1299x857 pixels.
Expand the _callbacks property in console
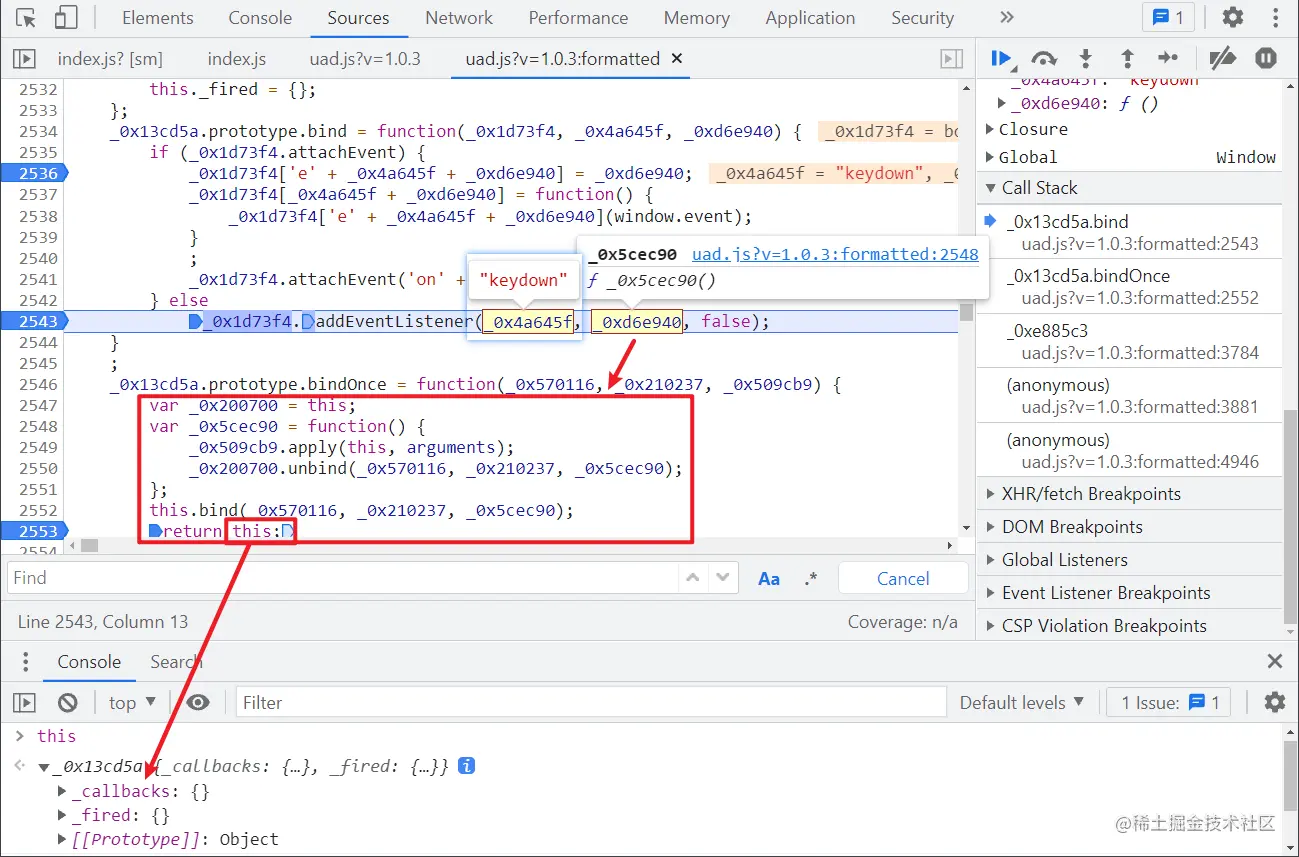pyautogui.click(x=63, y=792)
